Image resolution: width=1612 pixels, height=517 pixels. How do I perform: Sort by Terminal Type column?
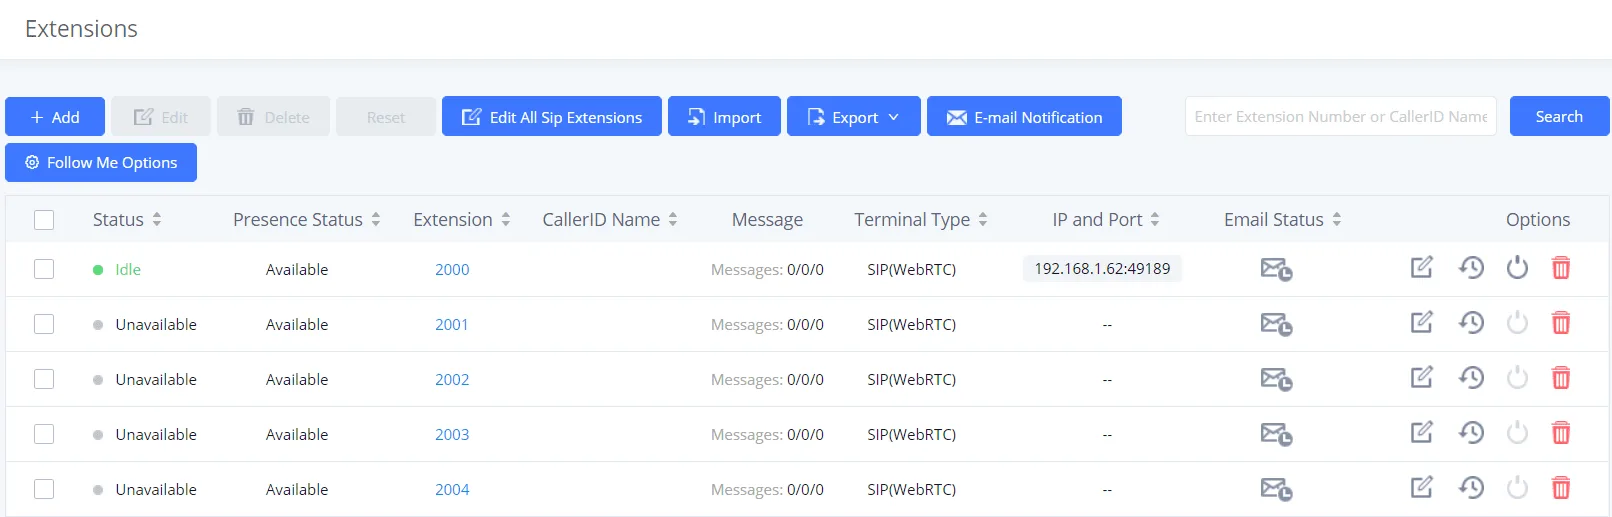pos(920,220)
